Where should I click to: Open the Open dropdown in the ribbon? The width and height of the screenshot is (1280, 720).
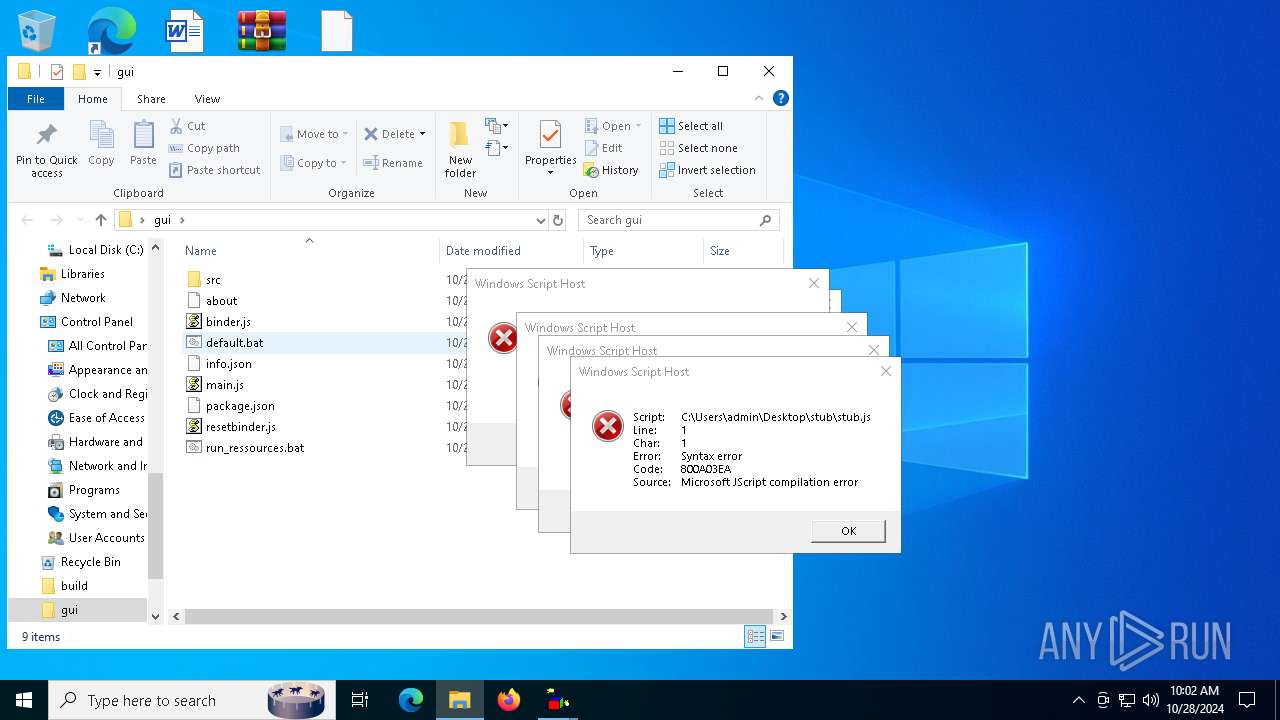613,126
